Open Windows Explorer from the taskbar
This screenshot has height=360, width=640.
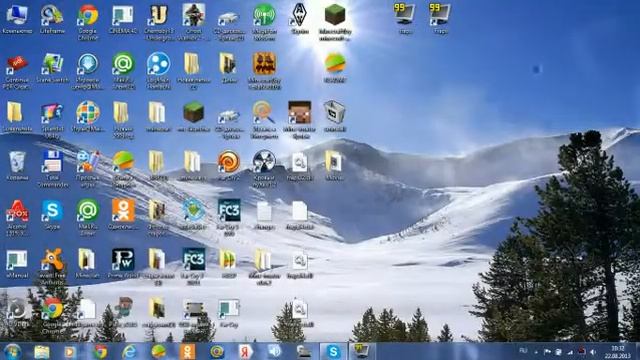(x=42, y=351)
